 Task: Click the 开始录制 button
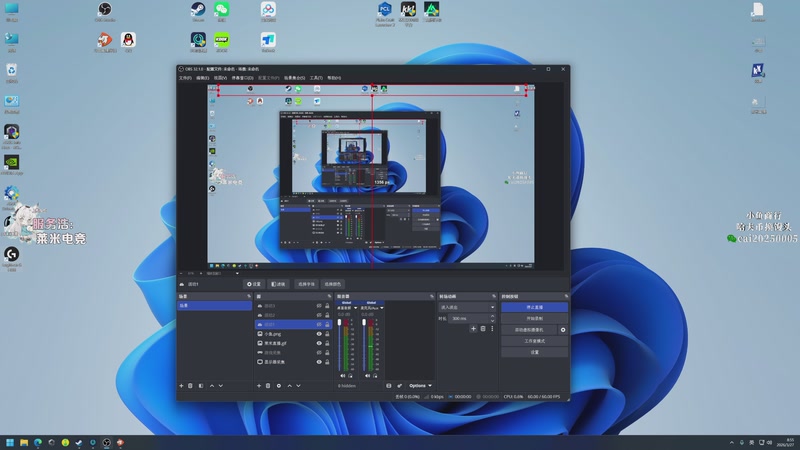(x=534, y=318)
